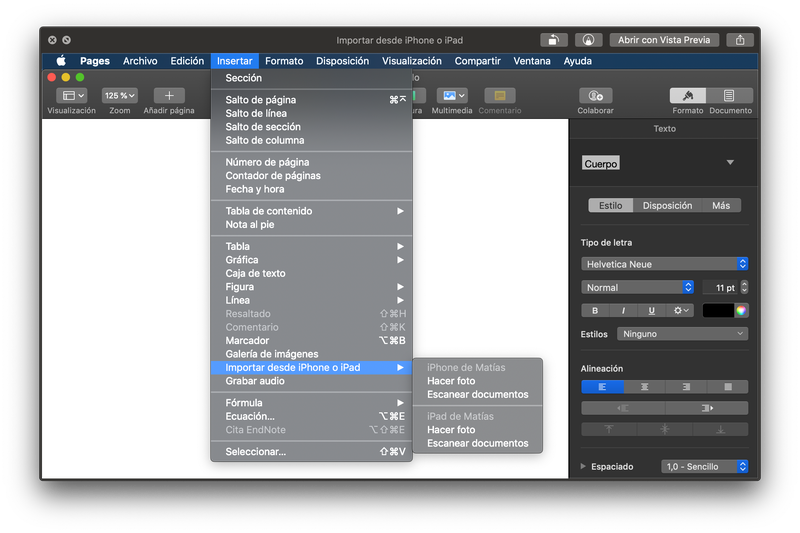Screen dimensions: 800x533
Task: Click the Seleccionar... menu item
Action: point(311,451)
